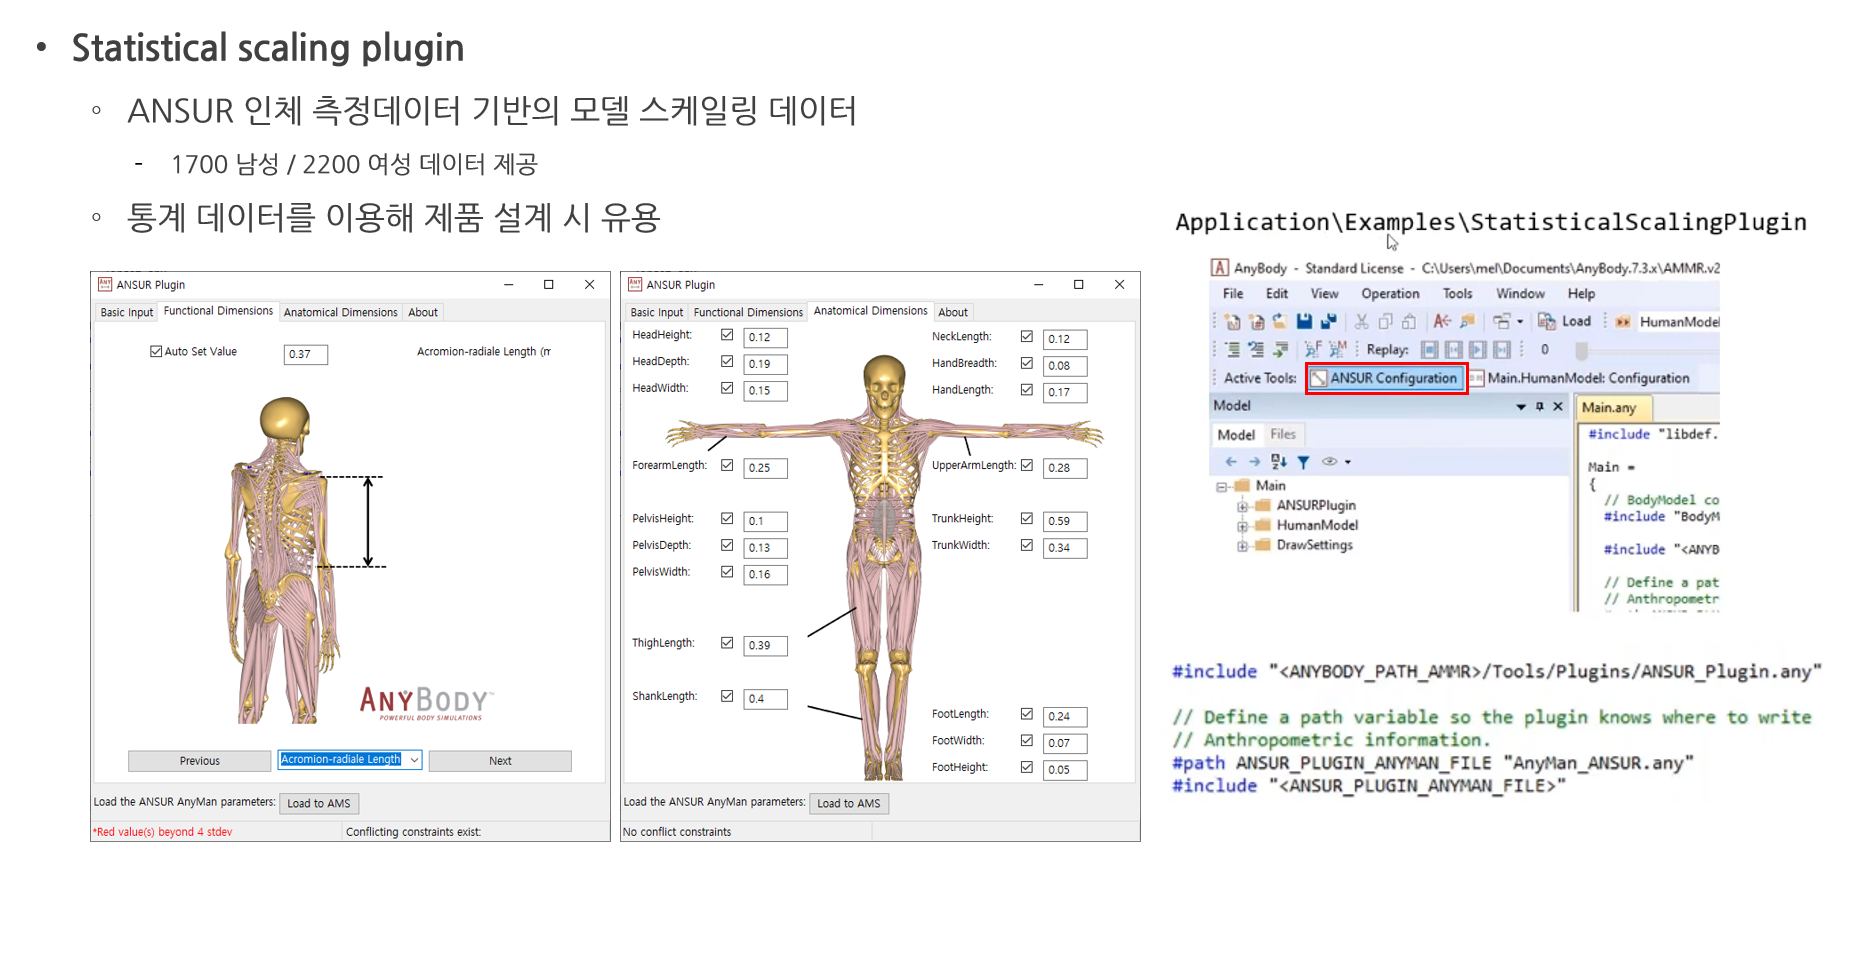Expand the HumanModel tree node
This screenshot has height=979, width=1869.
pyautogui.click(x=1242, y=526)
